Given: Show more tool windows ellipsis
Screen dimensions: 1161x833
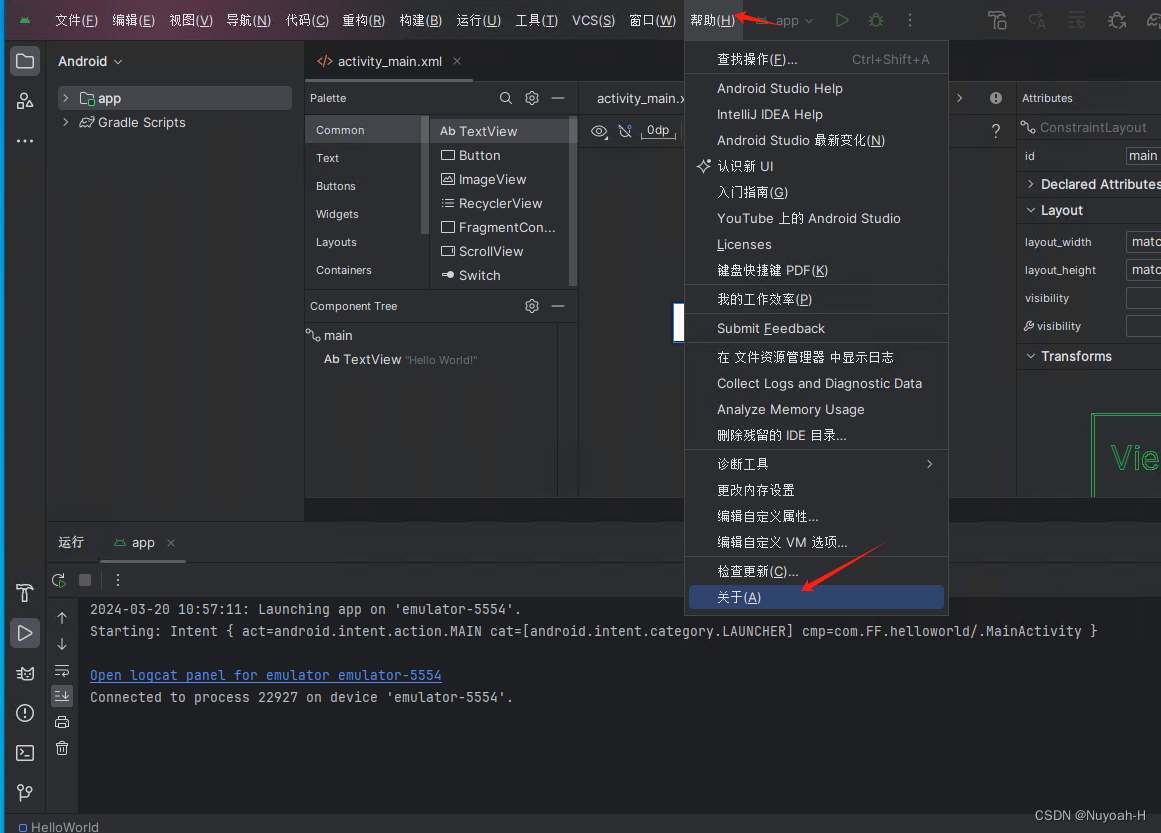Looking at the screenshot, I should [x=24, y=141].
